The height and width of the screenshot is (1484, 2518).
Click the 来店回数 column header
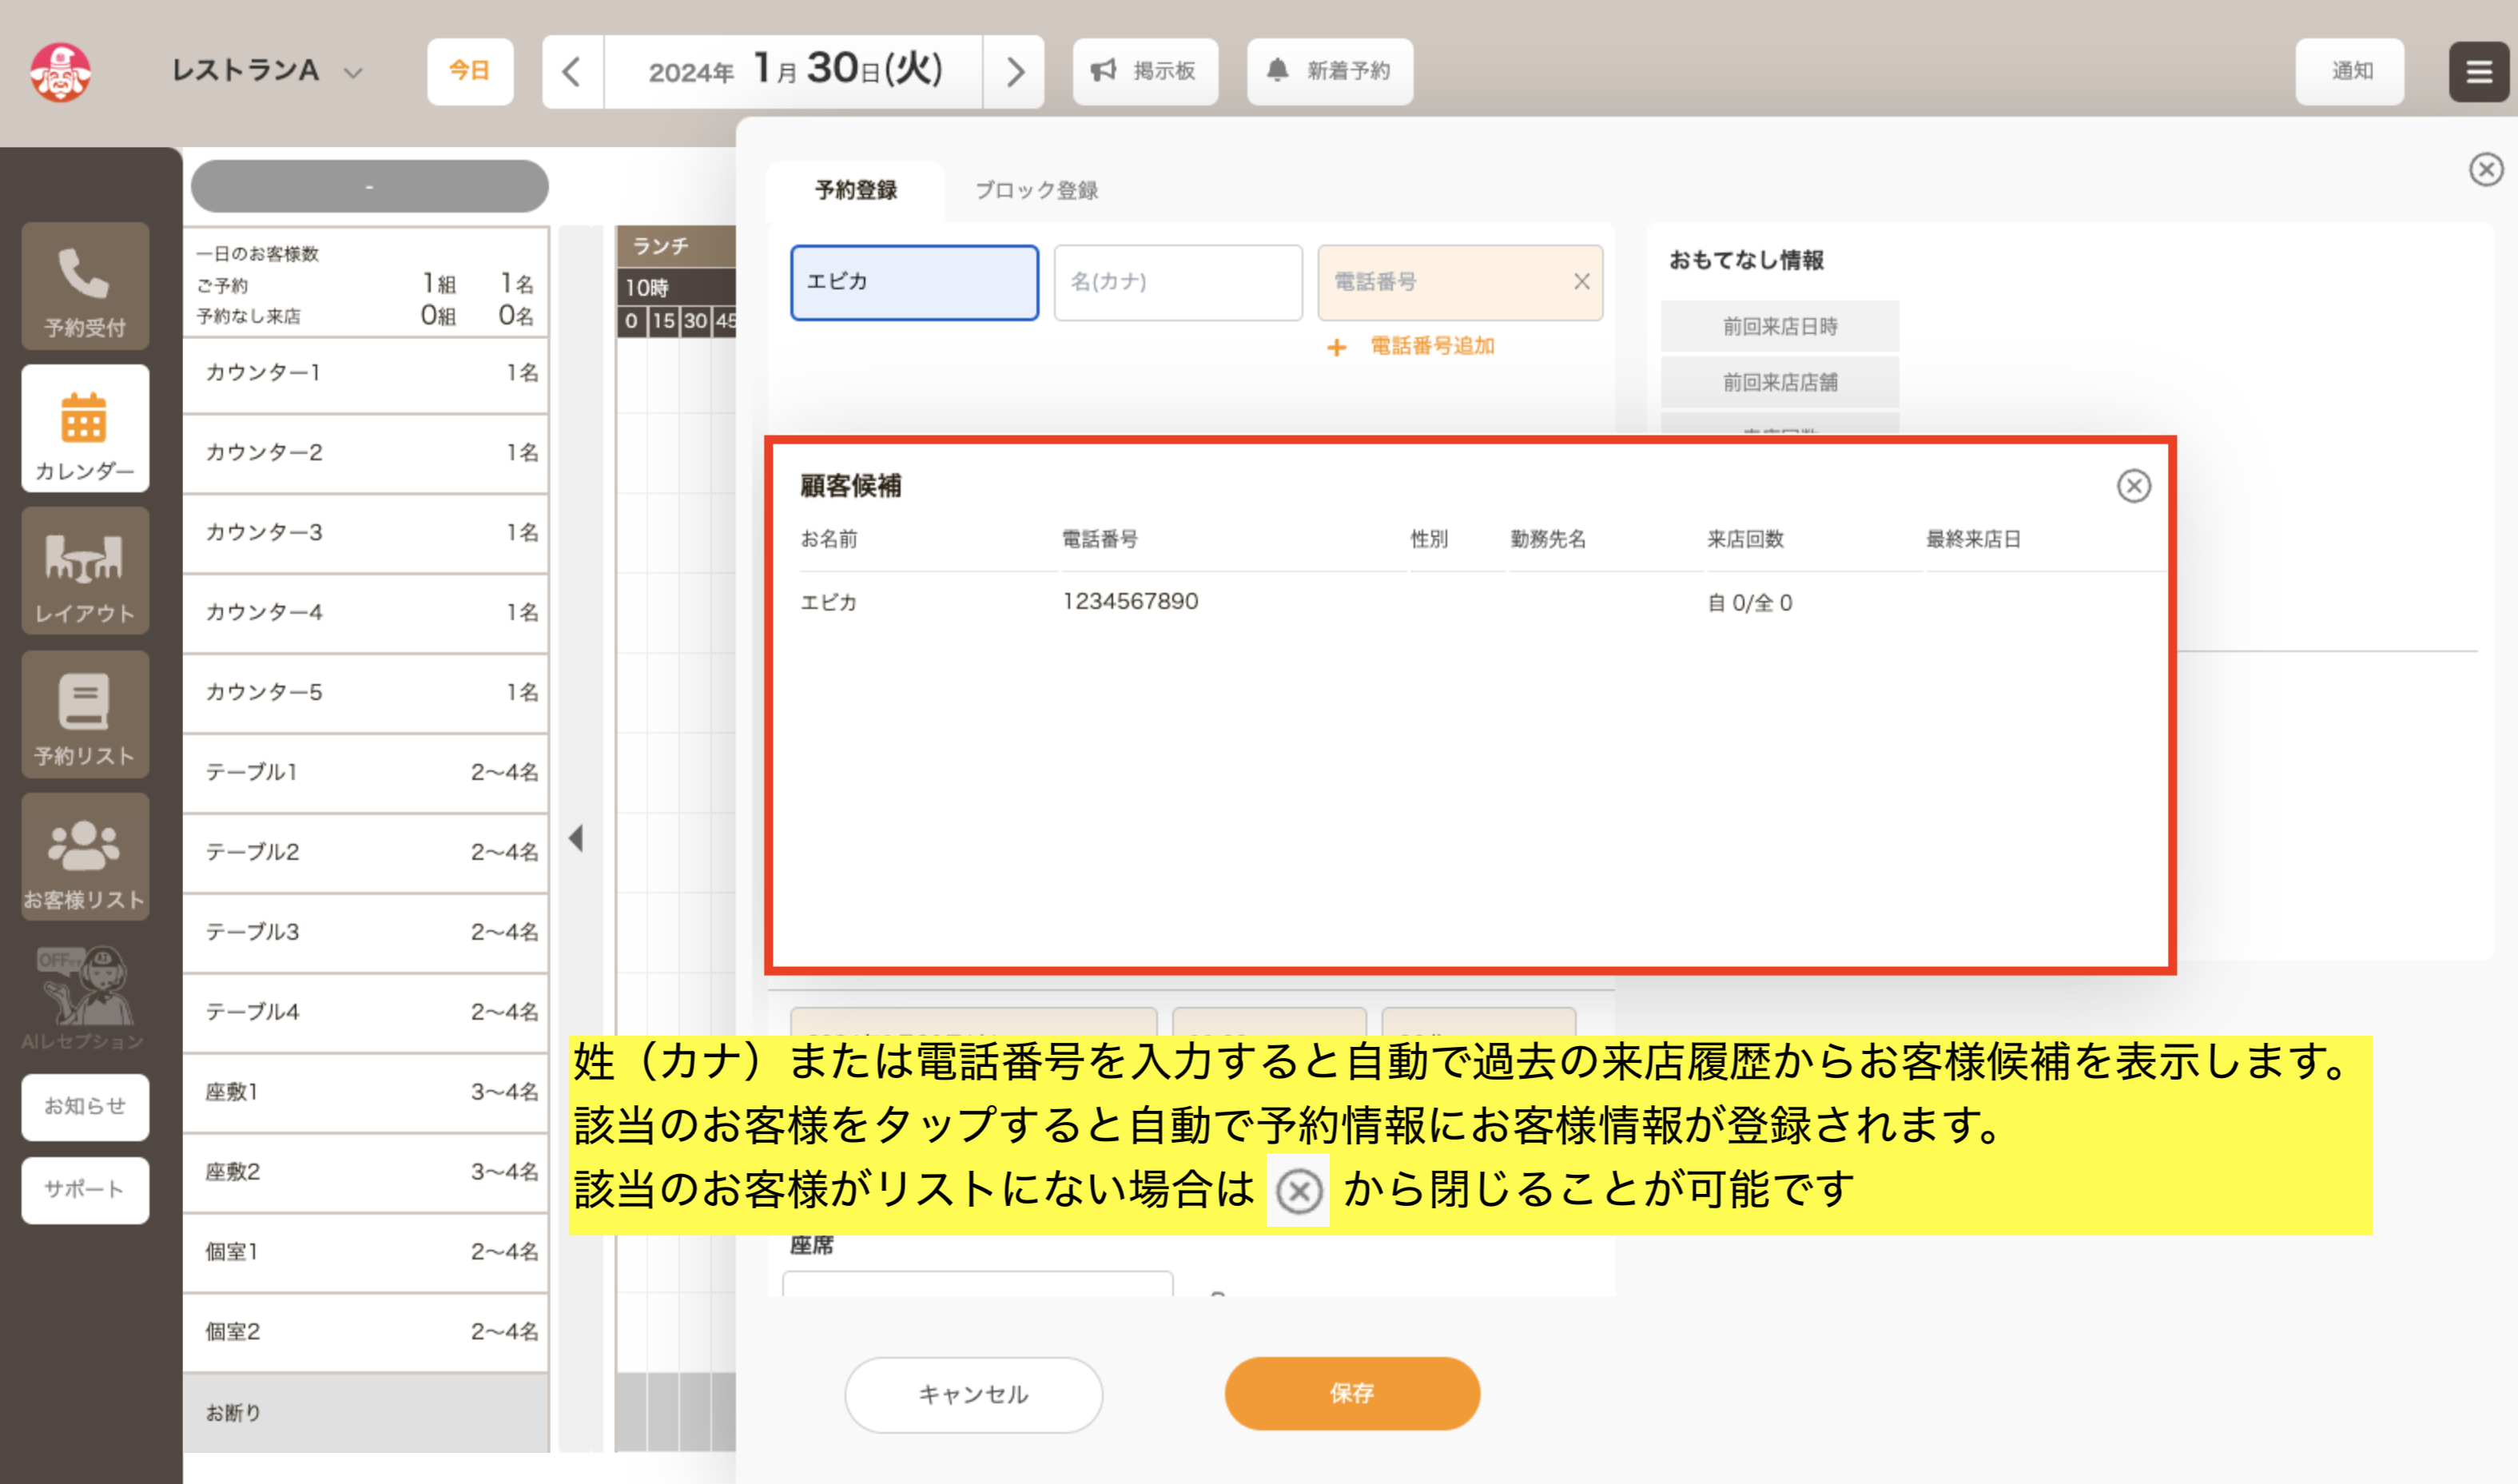click(1745, 540)
